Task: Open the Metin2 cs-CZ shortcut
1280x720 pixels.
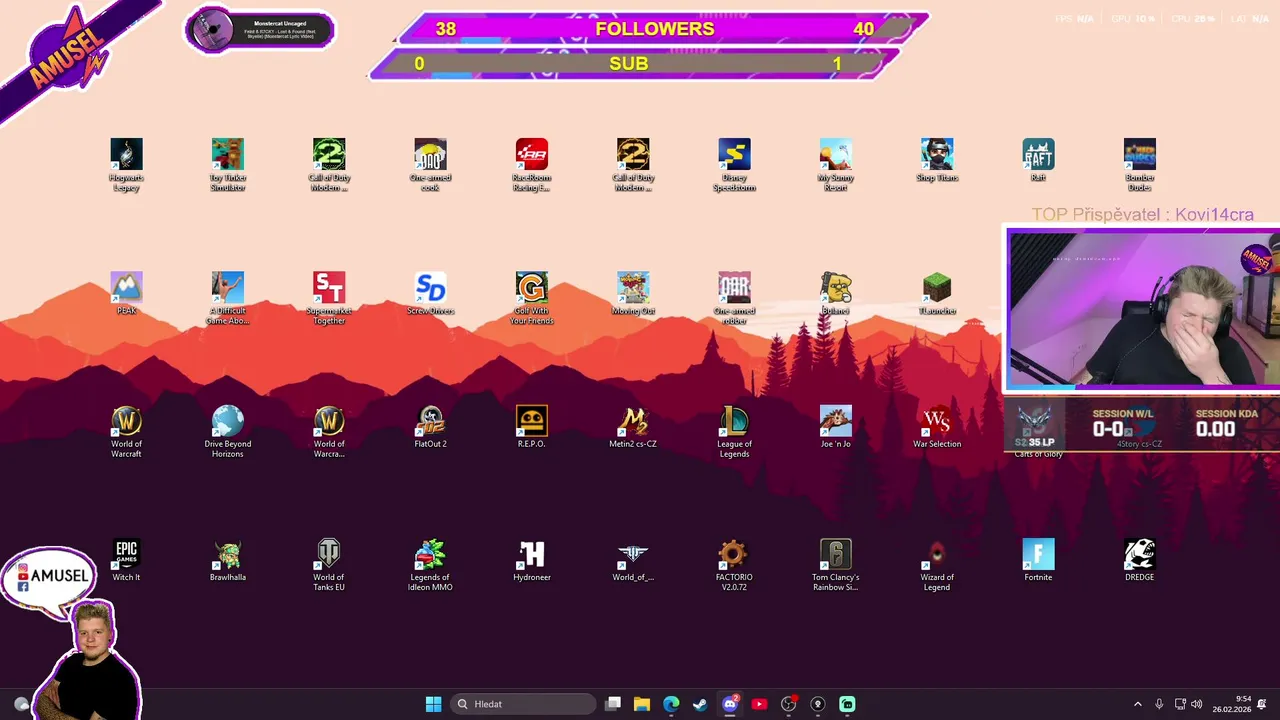Action: [x=633, y=427]
